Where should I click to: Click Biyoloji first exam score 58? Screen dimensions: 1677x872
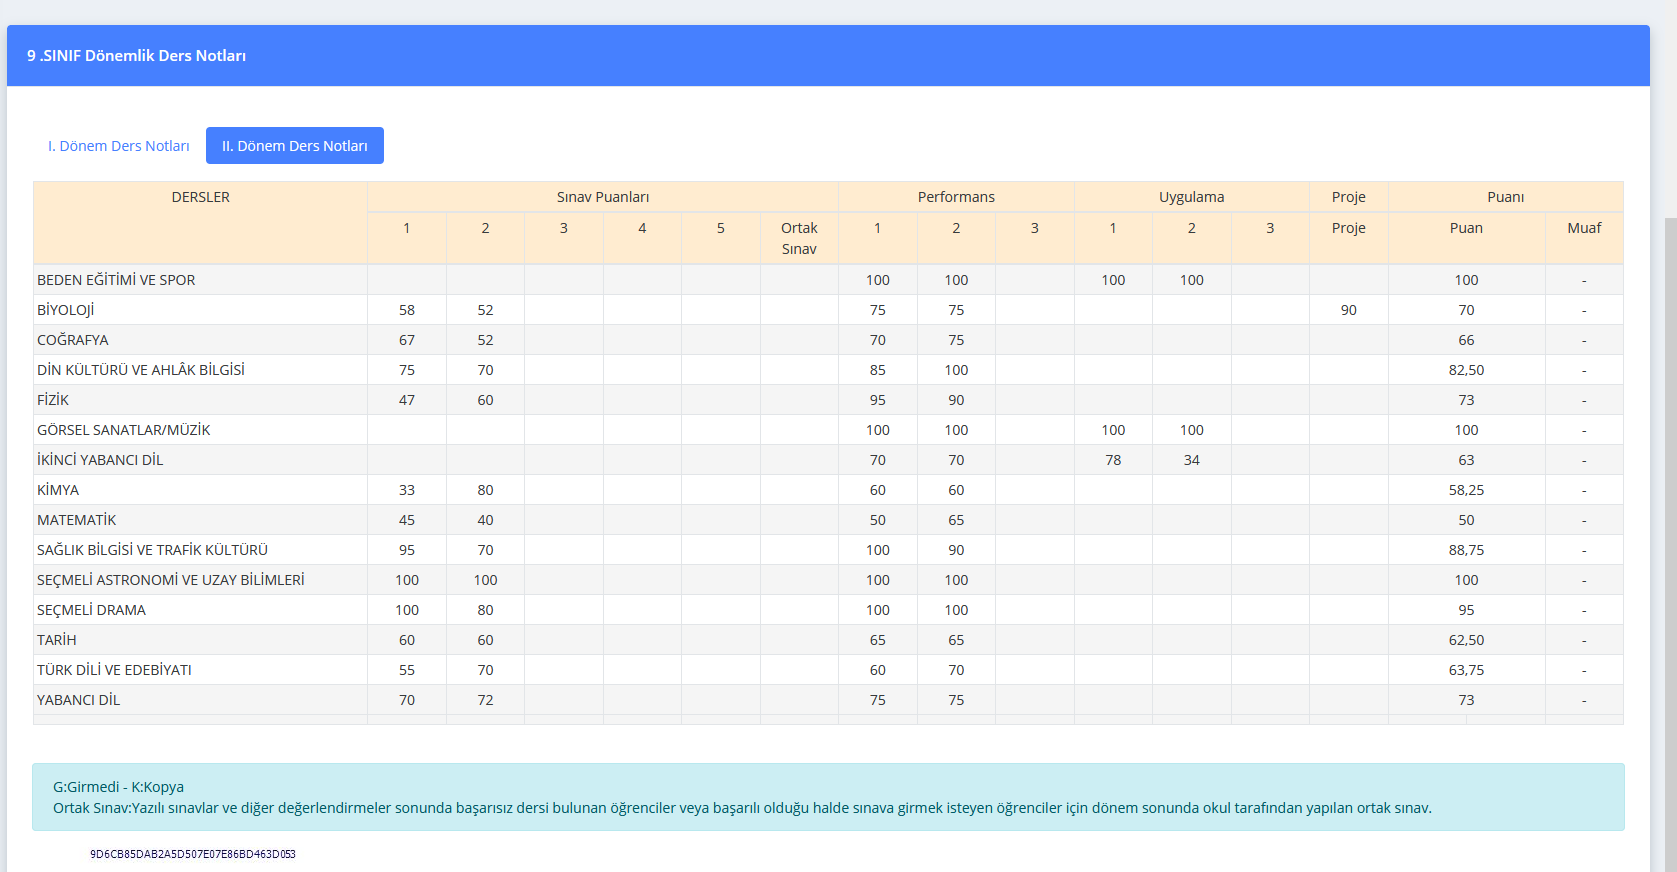[407, 310]
